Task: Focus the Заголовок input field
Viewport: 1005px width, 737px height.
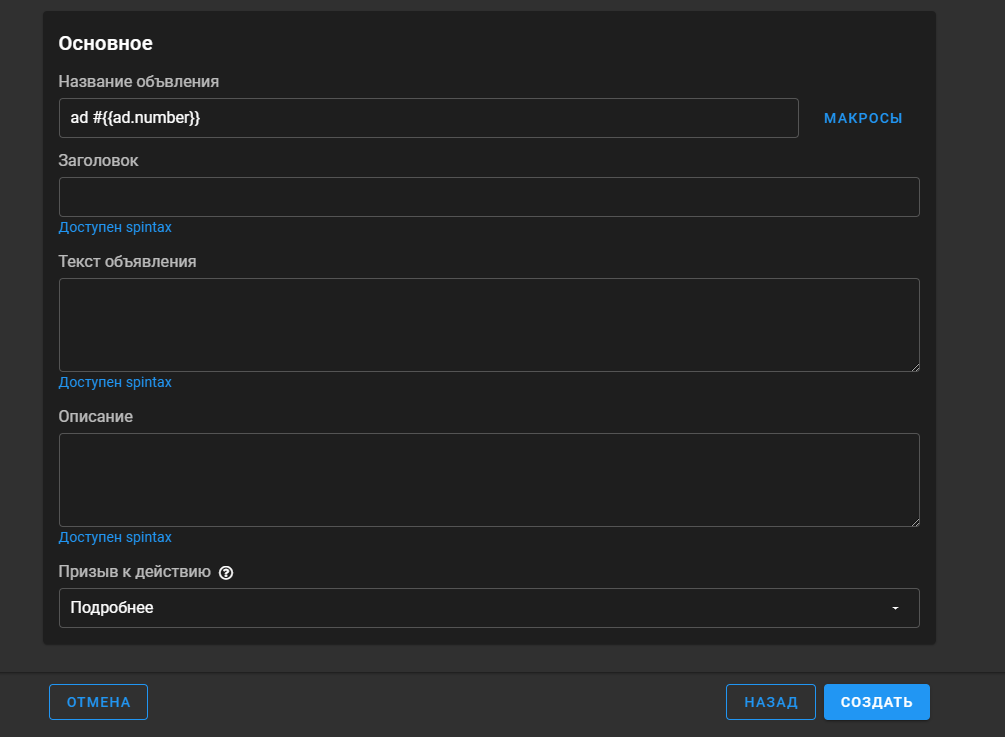Action: 489,197
